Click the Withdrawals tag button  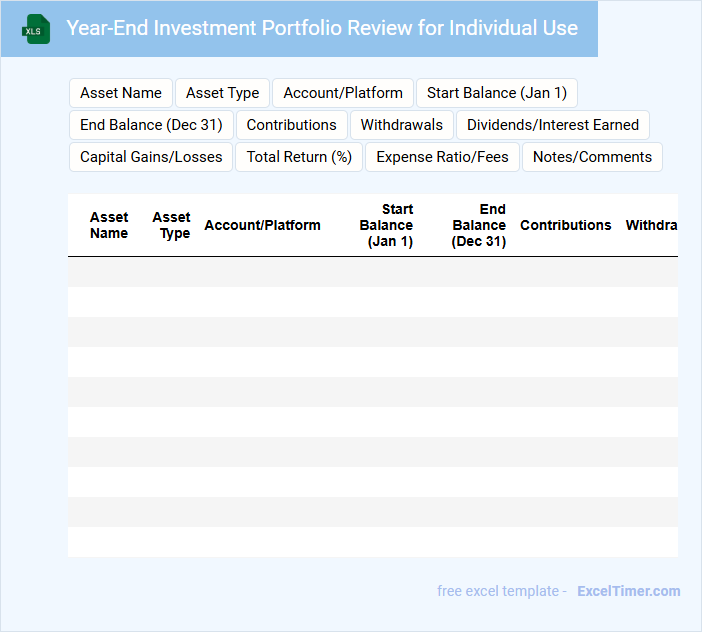pyautogui.click(x=401, y=125)
